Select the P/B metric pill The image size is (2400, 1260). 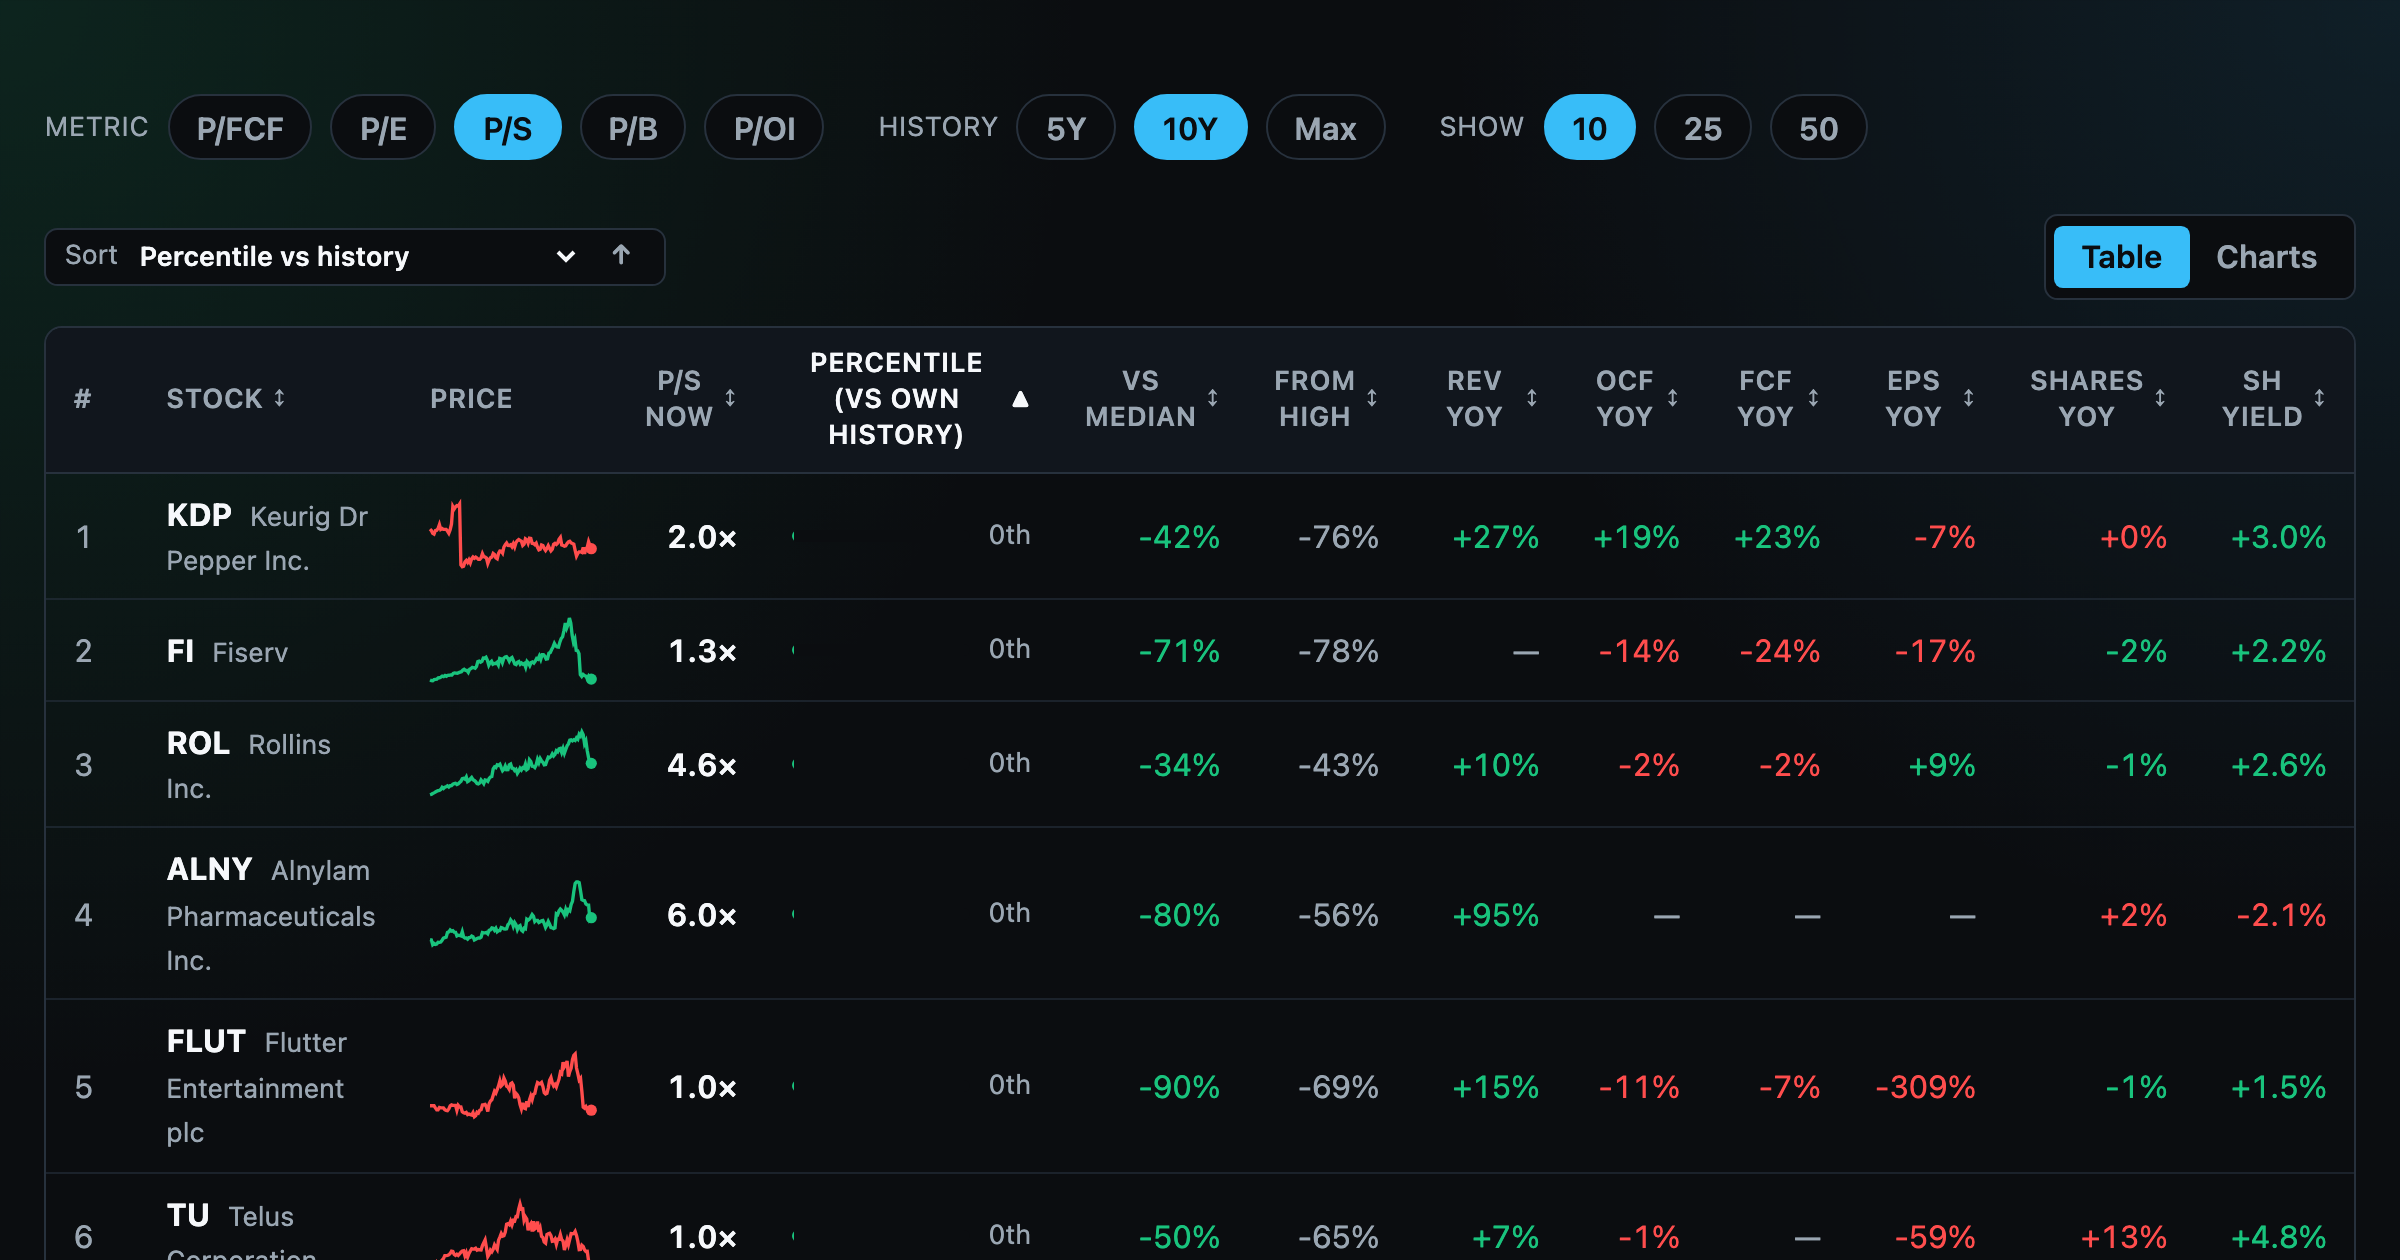click(633, 128)
